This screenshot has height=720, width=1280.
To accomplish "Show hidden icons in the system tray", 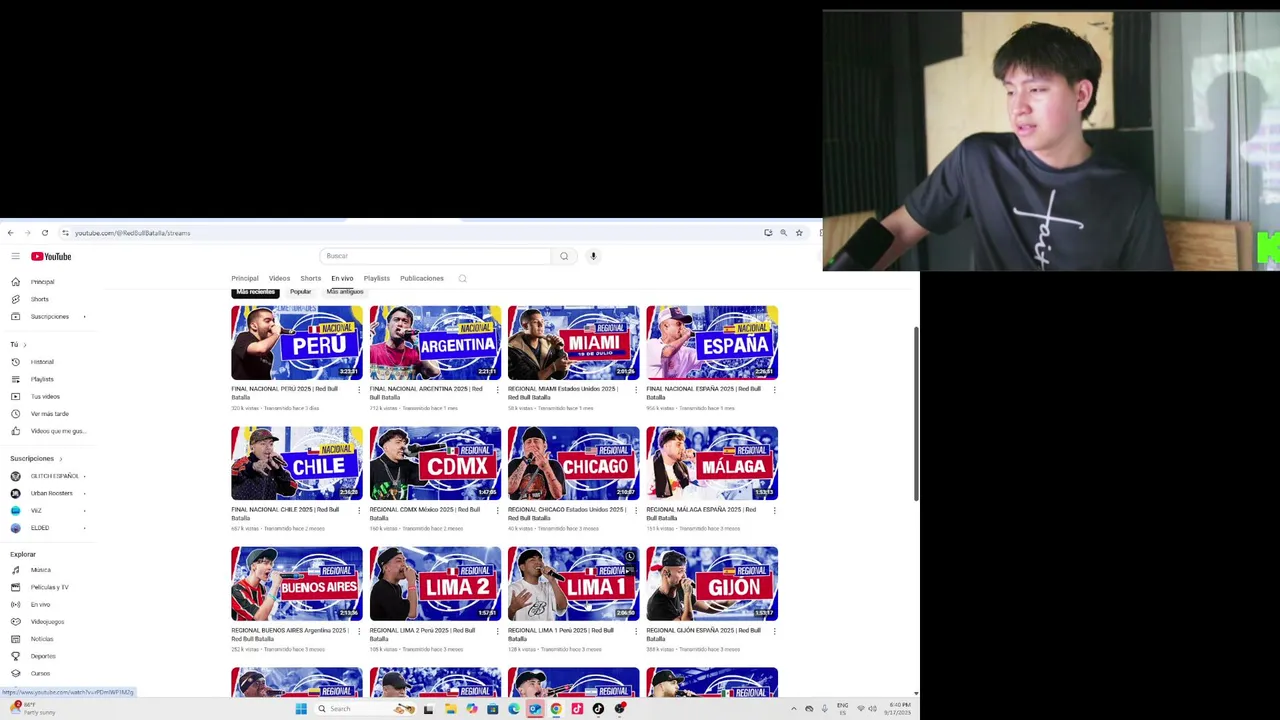I will pyautogui.click(x=794, y=709).
